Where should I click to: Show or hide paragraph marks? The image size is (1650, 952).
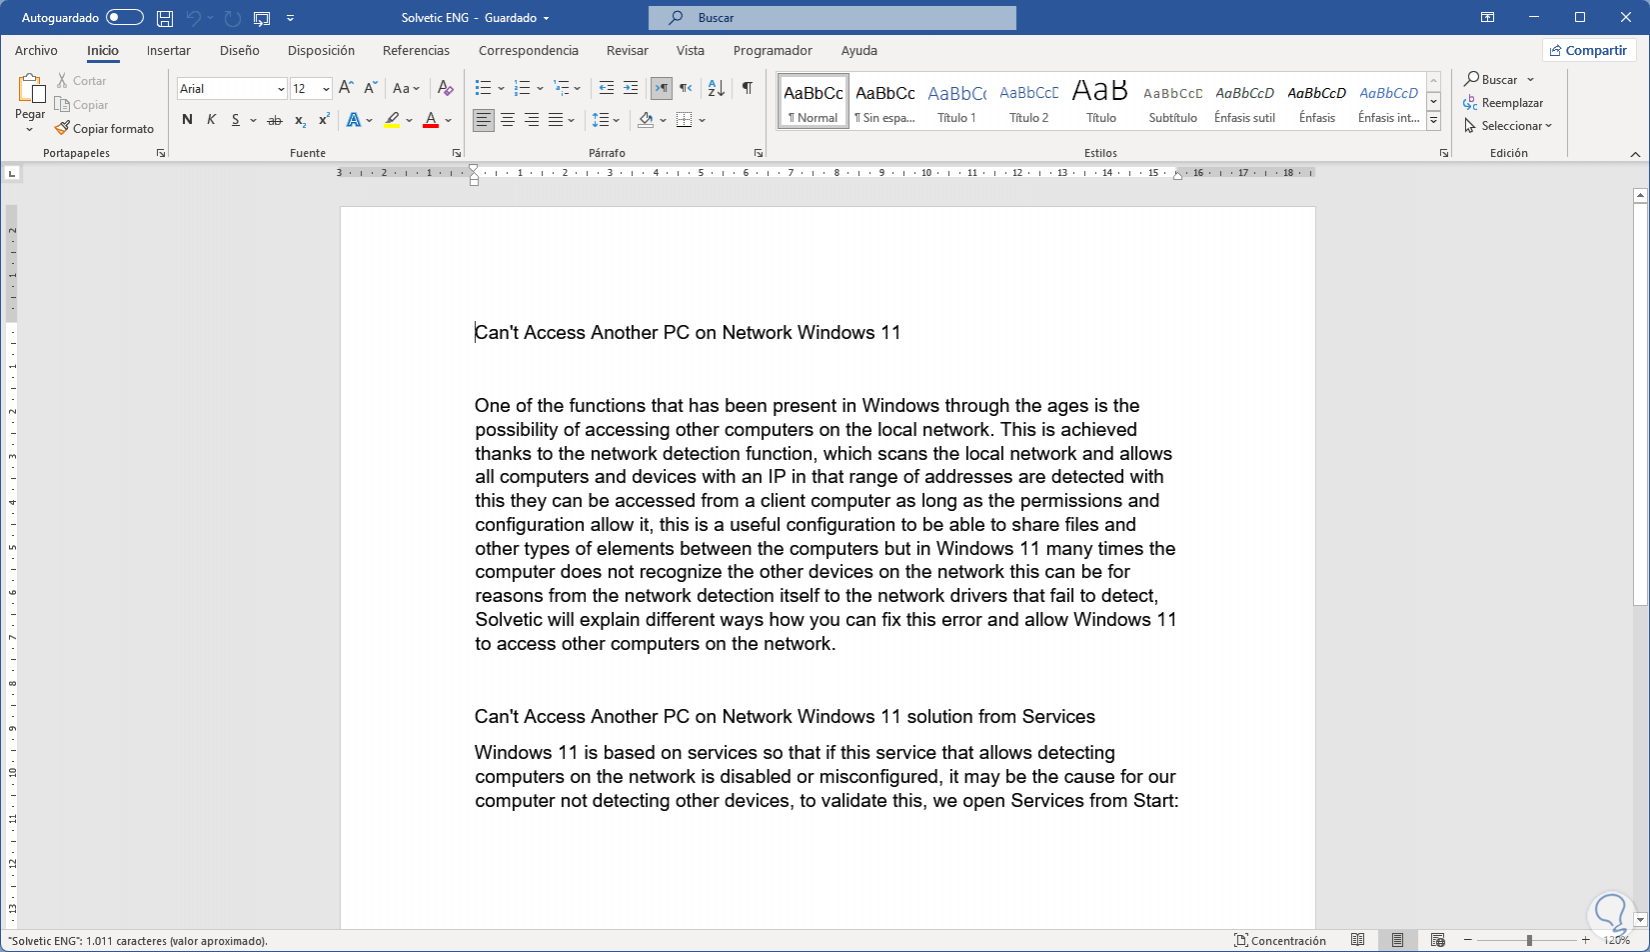pyautogui.click(x=747, y=88)
